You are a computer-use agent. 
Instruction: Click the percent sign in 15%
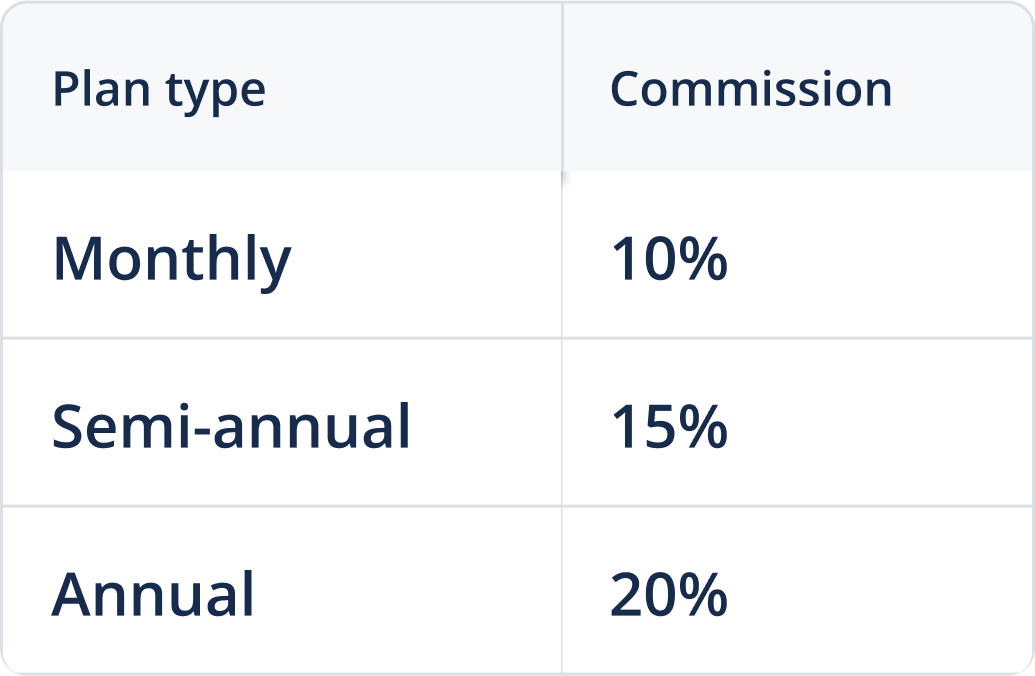703,426
